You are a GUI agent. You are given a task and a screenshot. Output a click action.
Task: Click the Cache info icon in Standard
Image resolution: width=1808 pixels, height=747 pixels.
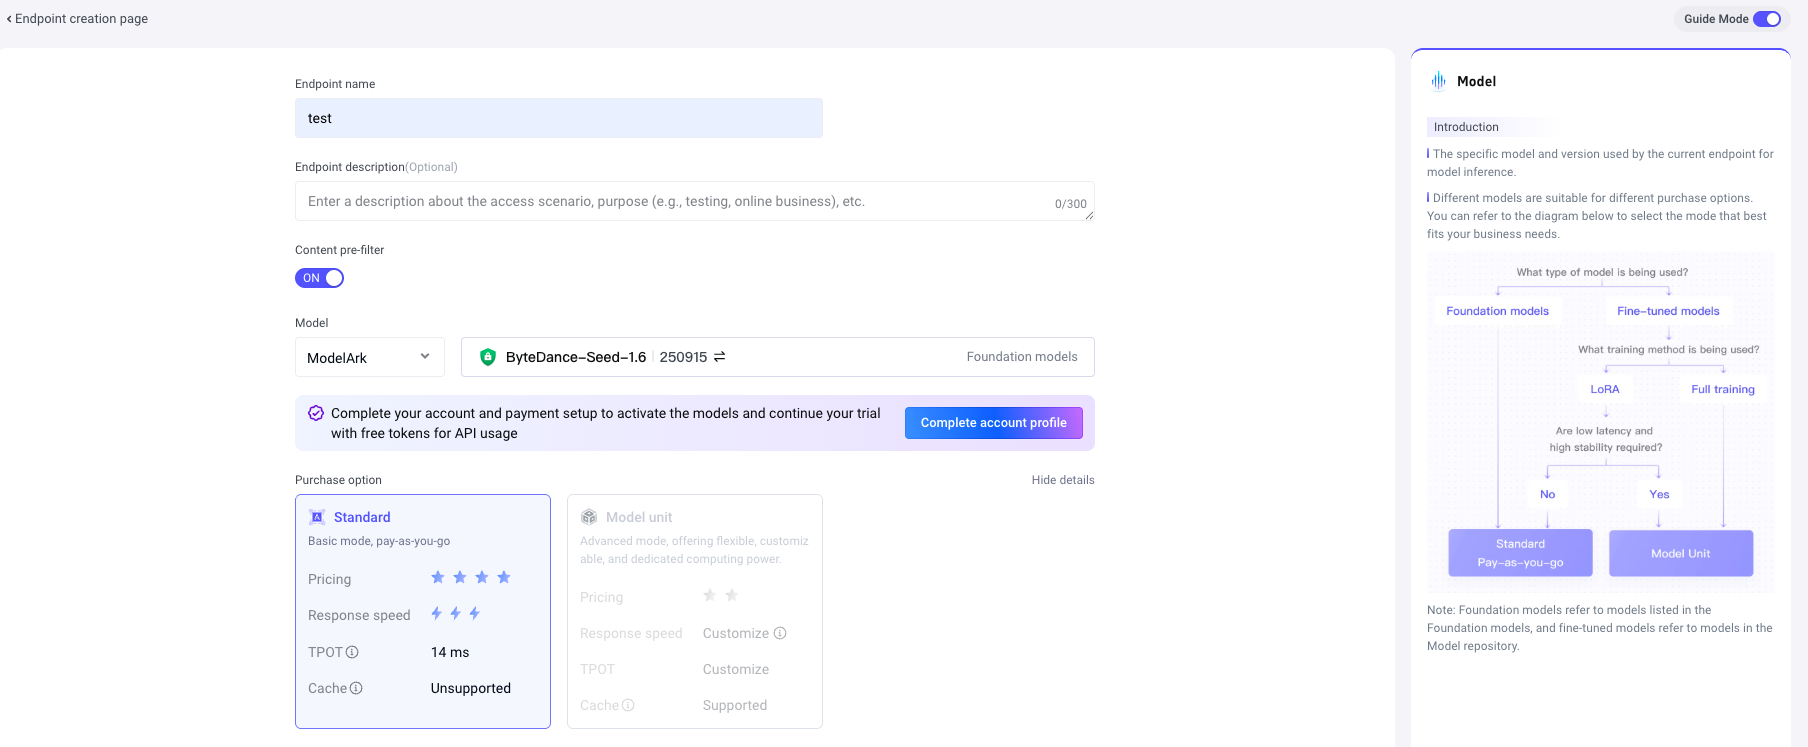pos(356,688)
